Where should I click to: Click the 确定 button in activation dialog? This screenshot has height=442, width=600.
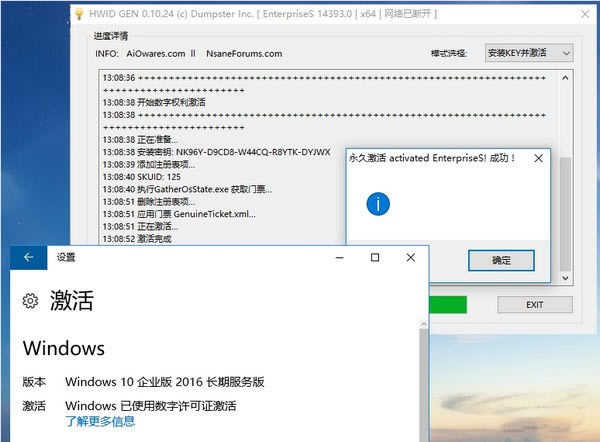pos(501,260)
